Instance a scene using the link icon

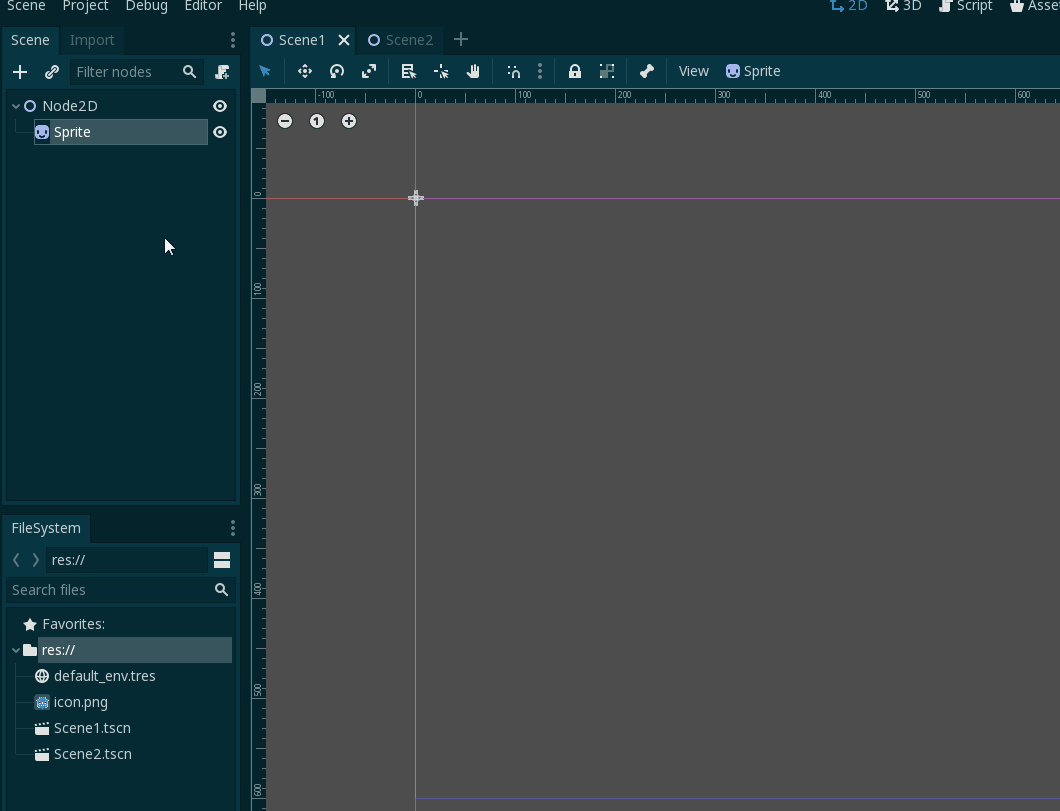(x=52, y=72)
